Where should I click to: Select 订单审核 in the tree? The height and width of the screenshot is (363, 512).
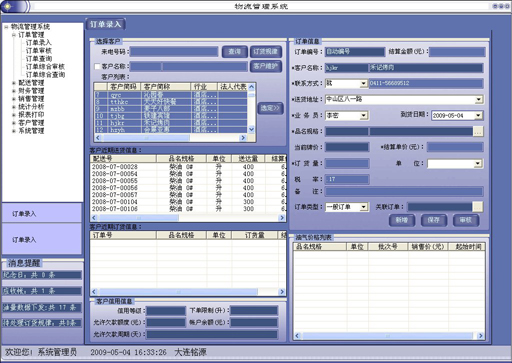(x=39, y=51)
